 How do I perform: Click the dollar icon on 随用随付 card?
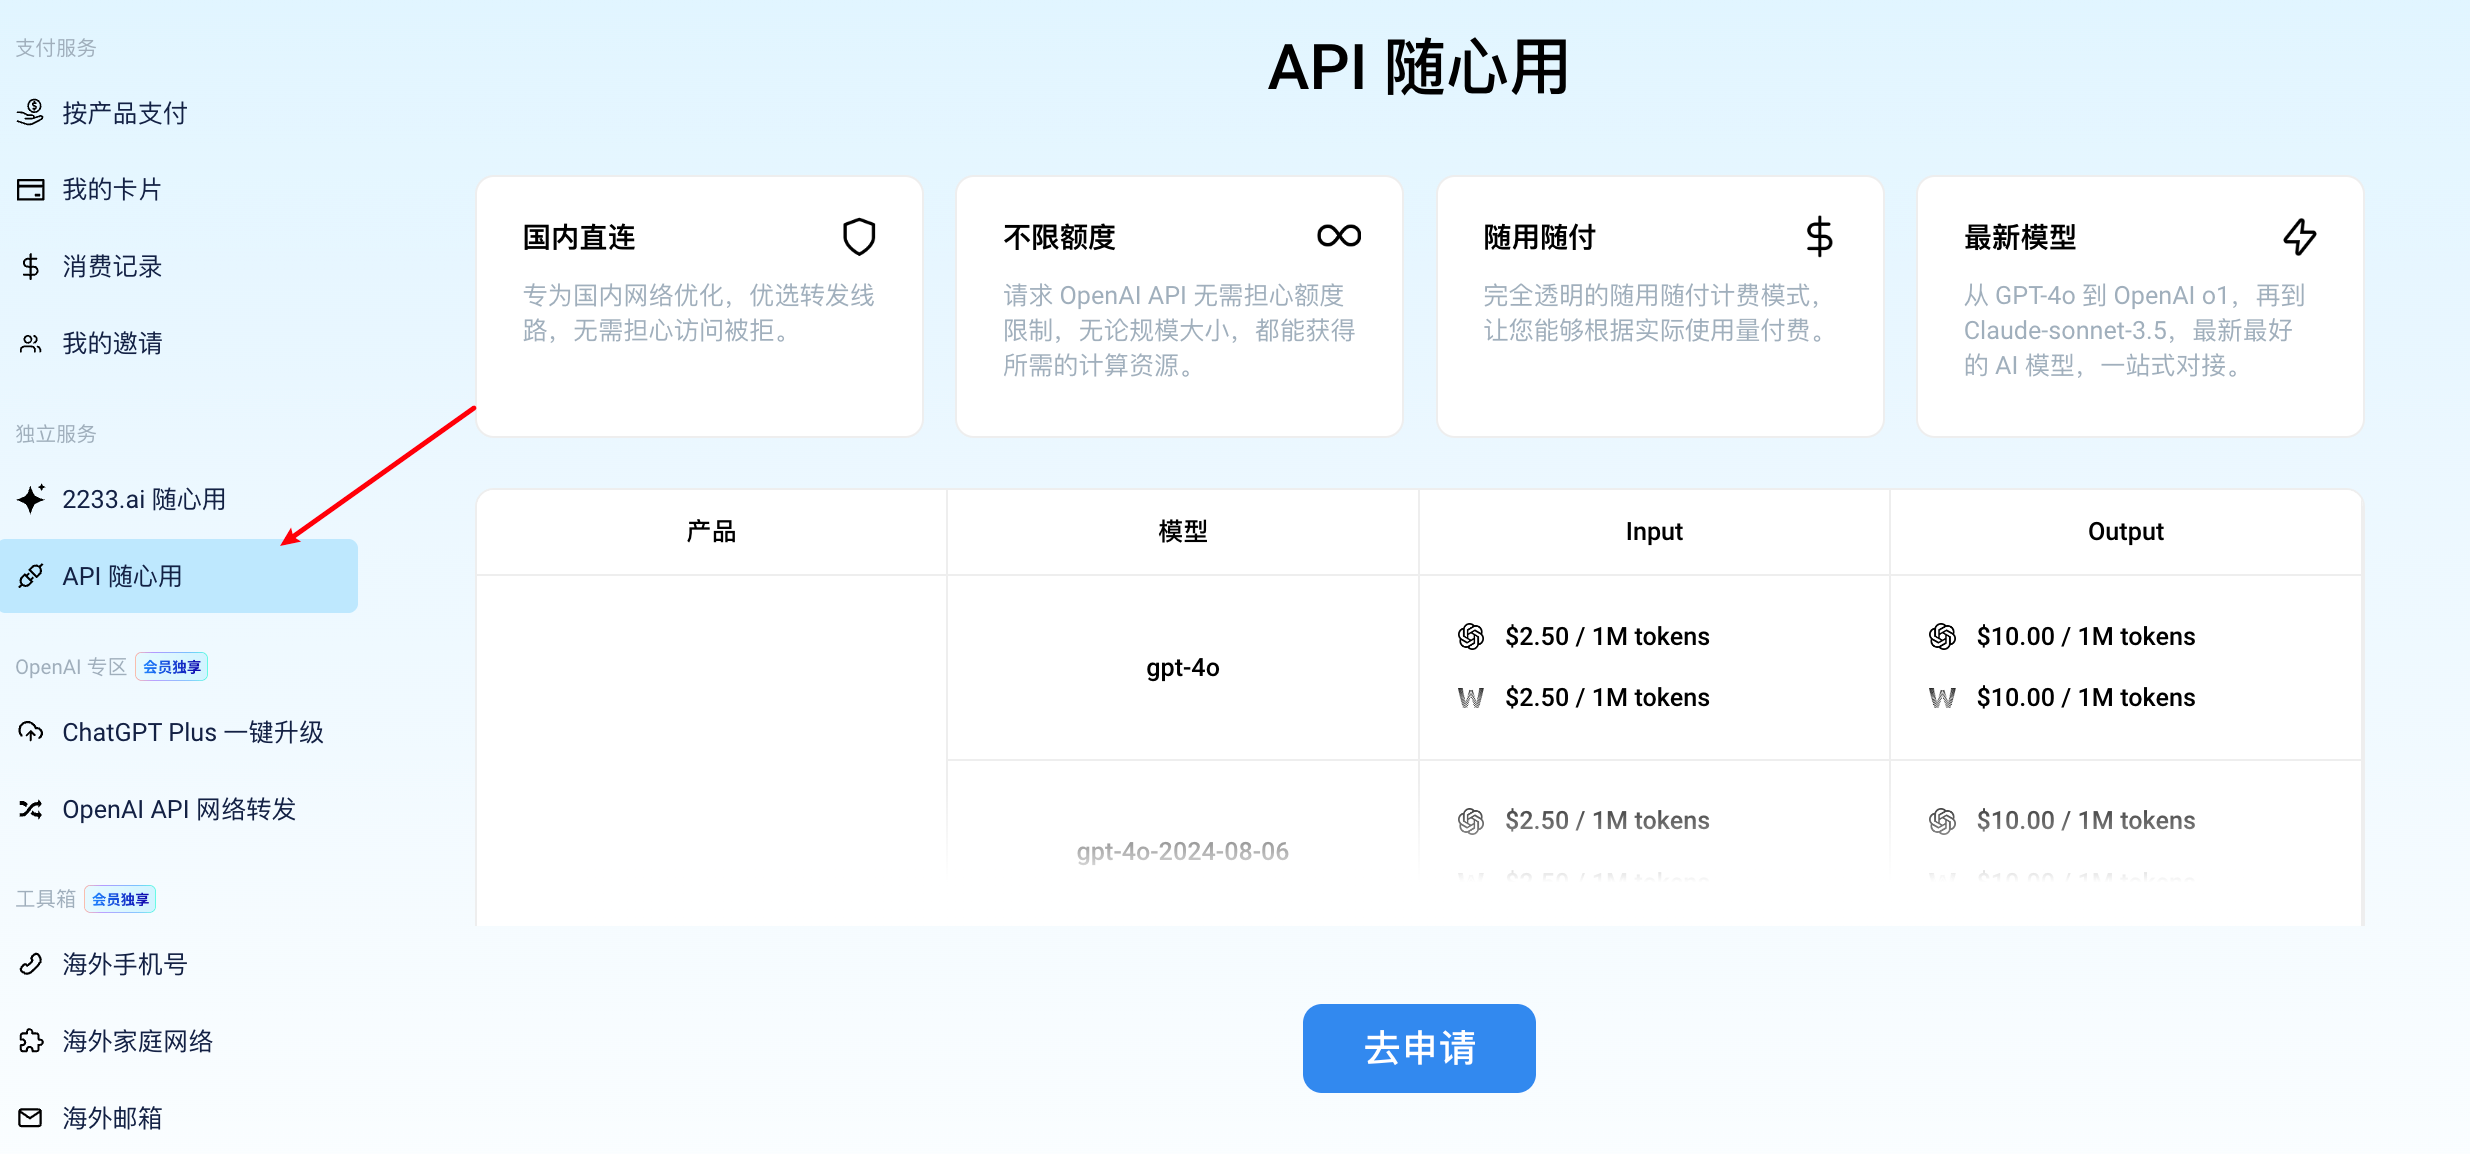(x=1817, y=237)
